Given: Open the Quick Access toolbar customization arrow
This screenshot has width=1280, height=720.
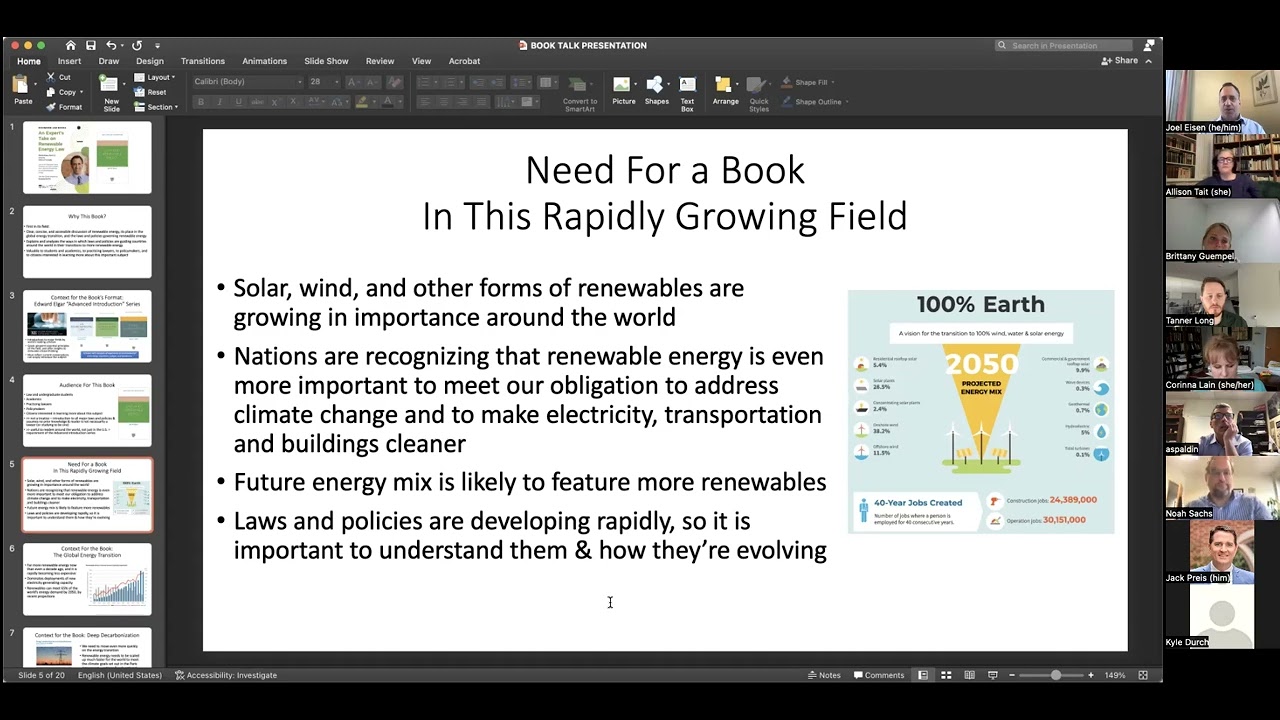Looking at the screenshot, I should (157, 46).
